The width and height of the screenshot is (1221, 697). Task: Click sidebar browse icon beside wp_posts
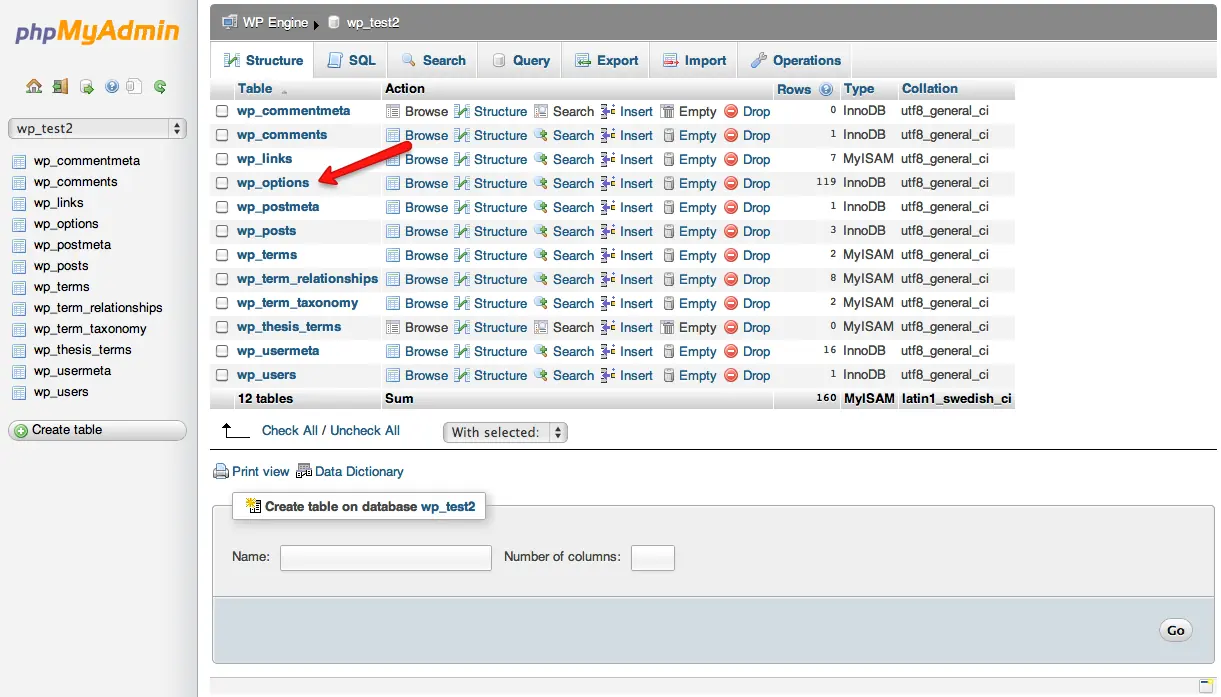[18, 266]
